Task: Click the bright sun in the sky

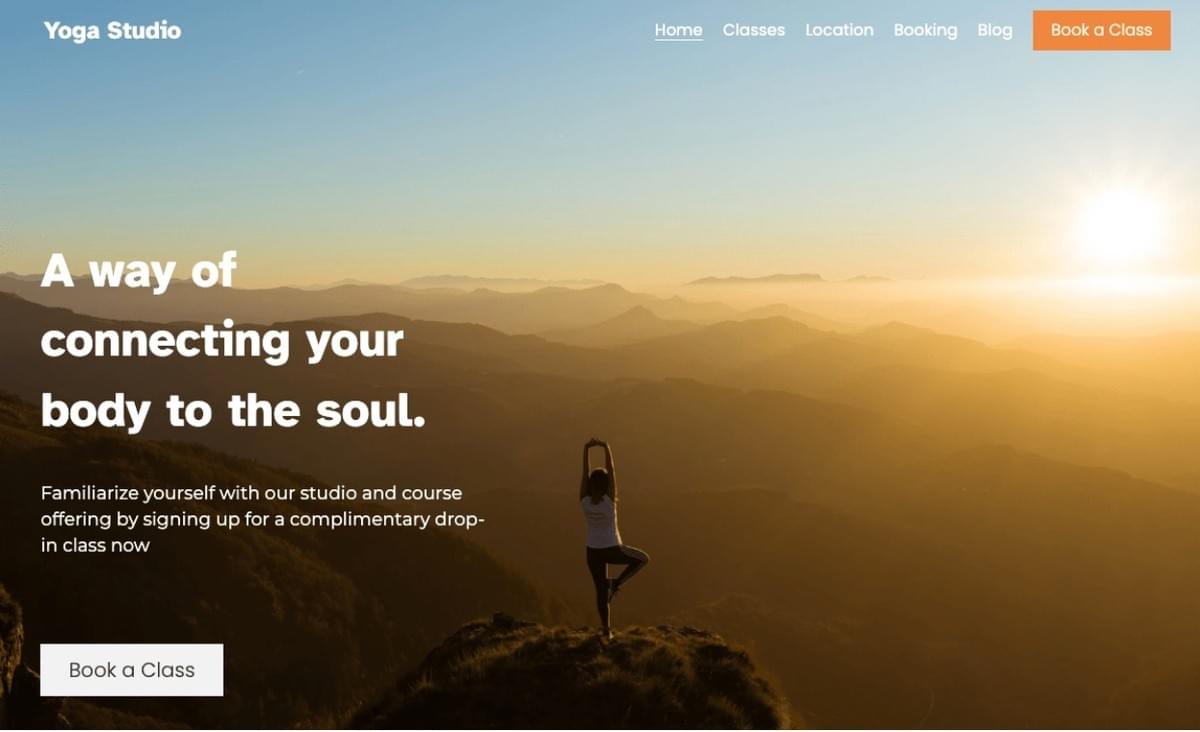Action: click(x=1122, y=225)
